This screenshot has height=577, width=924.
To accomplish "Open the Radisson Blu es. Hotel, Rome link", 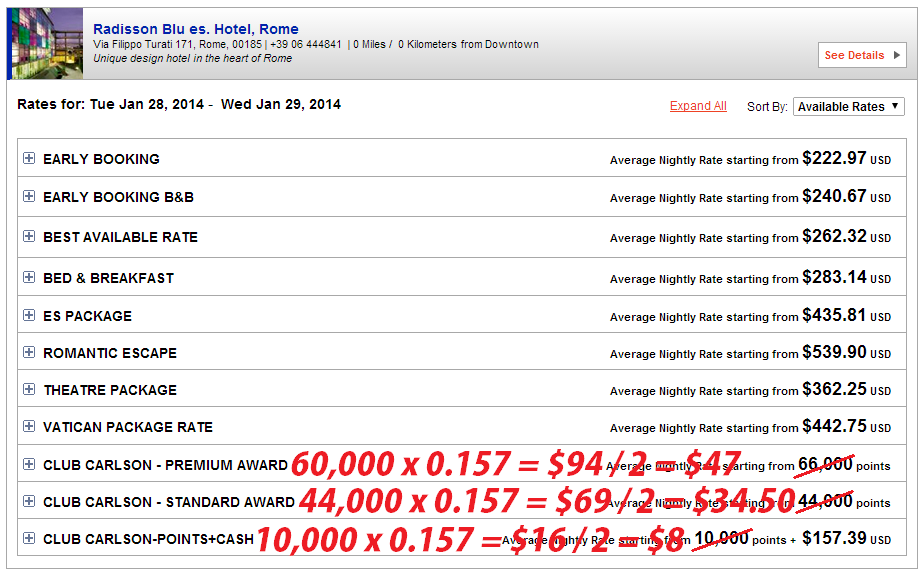I will coord(196,29).
